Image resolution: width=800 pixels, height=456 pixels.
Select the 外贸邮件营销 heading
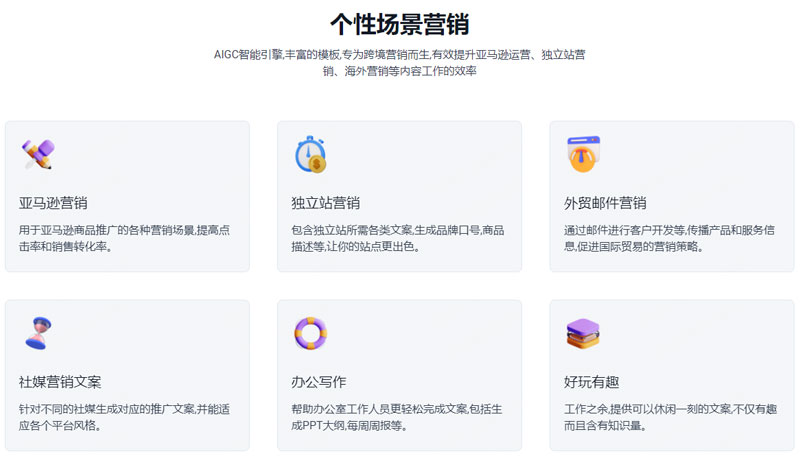click(605, 203)
